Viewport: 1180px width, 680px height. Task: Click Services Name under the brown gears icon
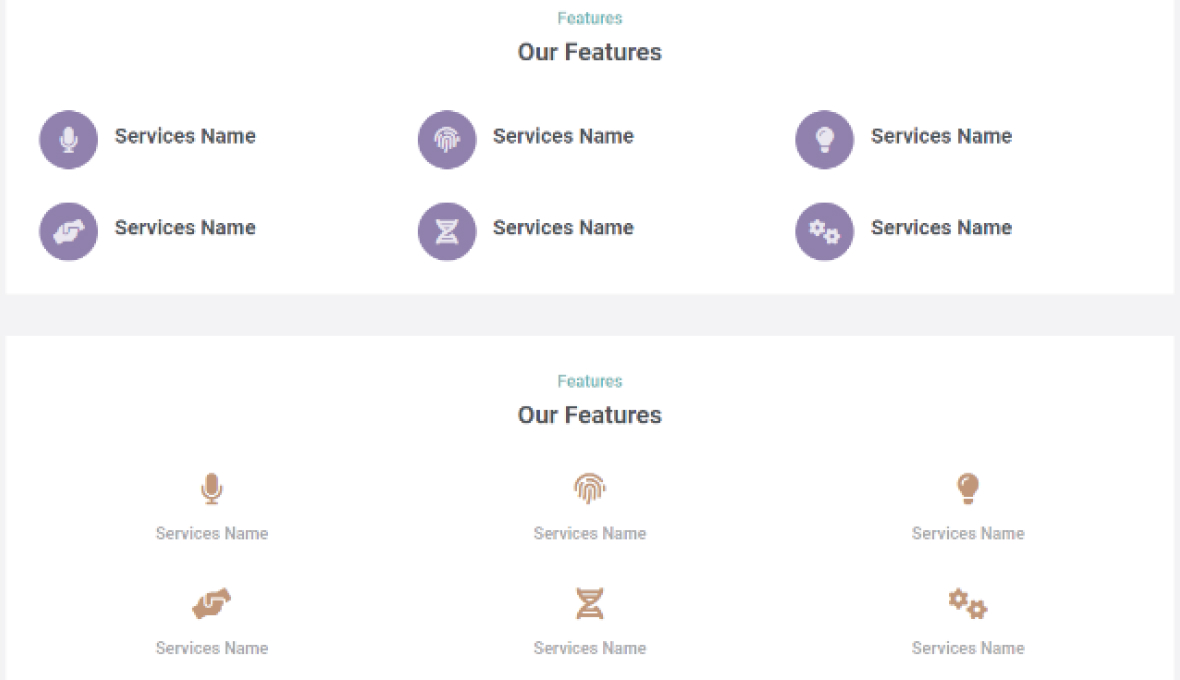967,648
